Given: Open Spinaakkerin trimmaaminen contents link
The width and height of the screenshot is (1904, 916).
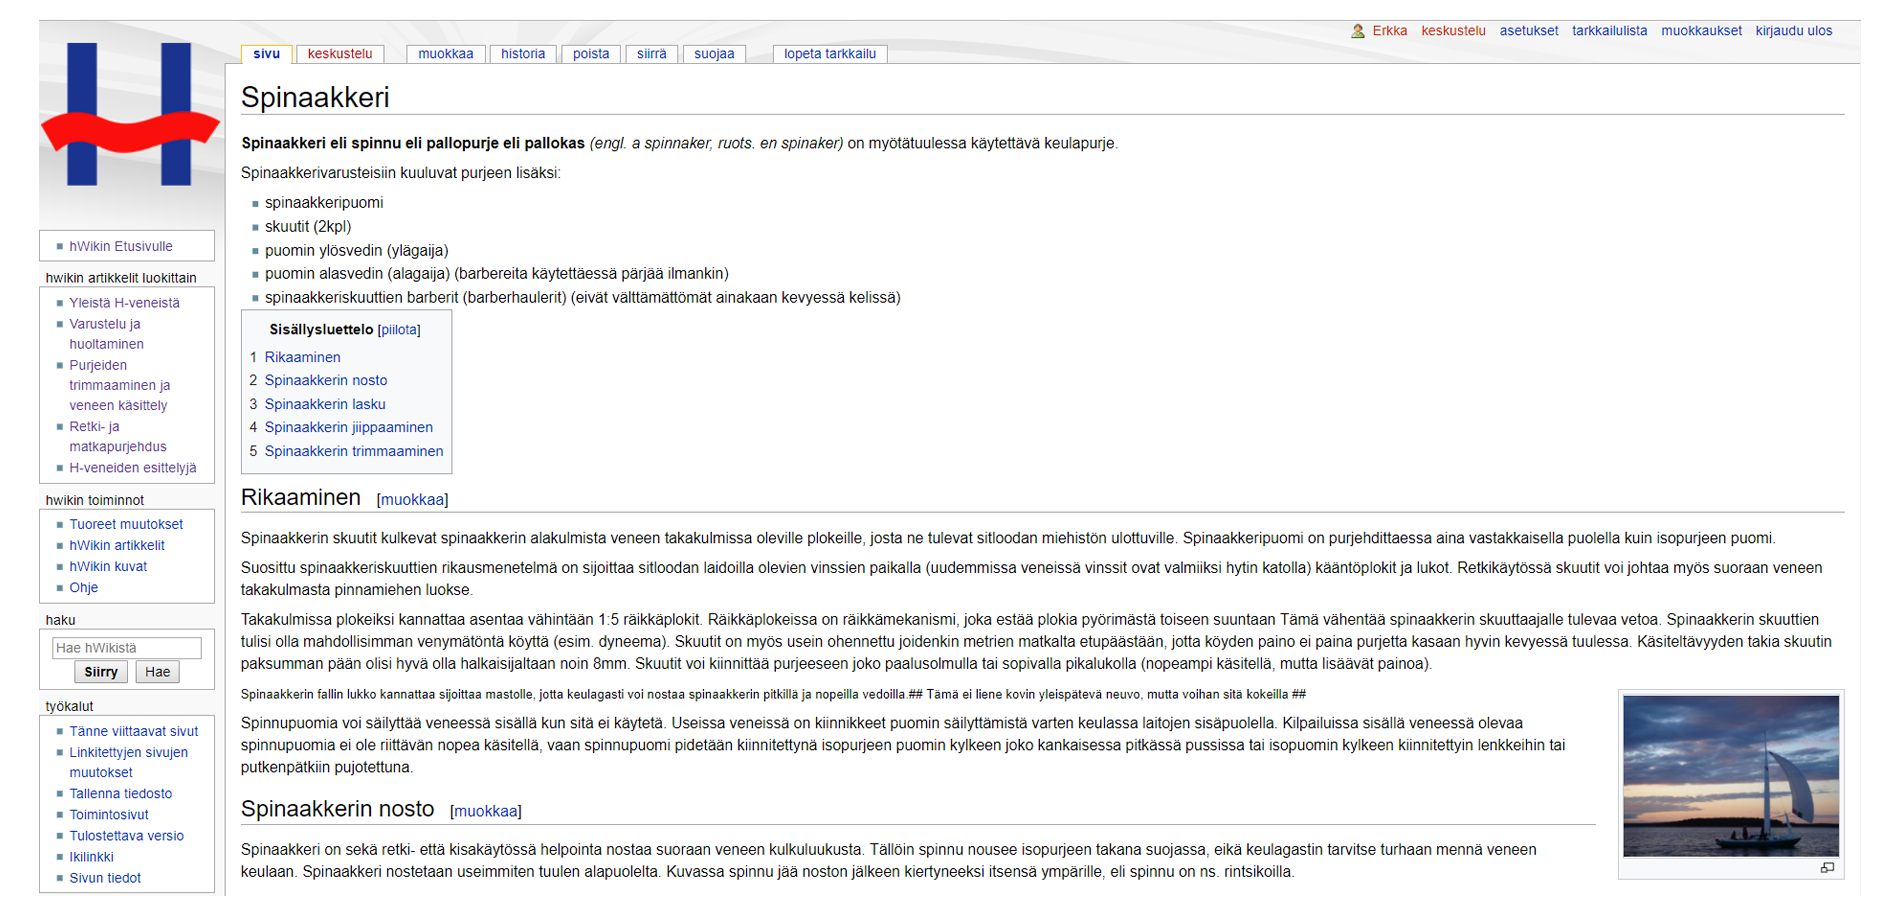Looking at the screenshot, I should (x=353, y=451).
